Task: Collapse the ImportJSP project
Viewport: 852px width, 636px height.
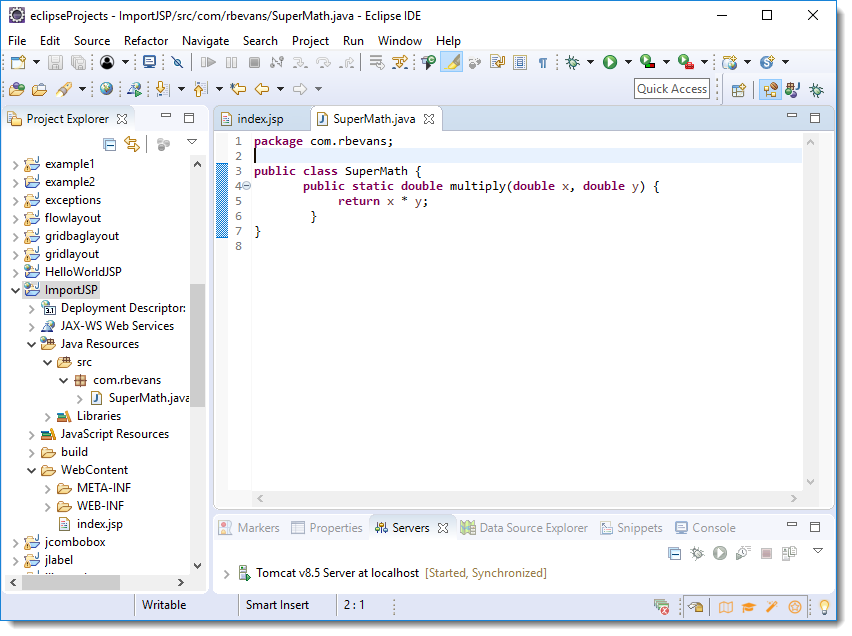Action: pos(15,290)
